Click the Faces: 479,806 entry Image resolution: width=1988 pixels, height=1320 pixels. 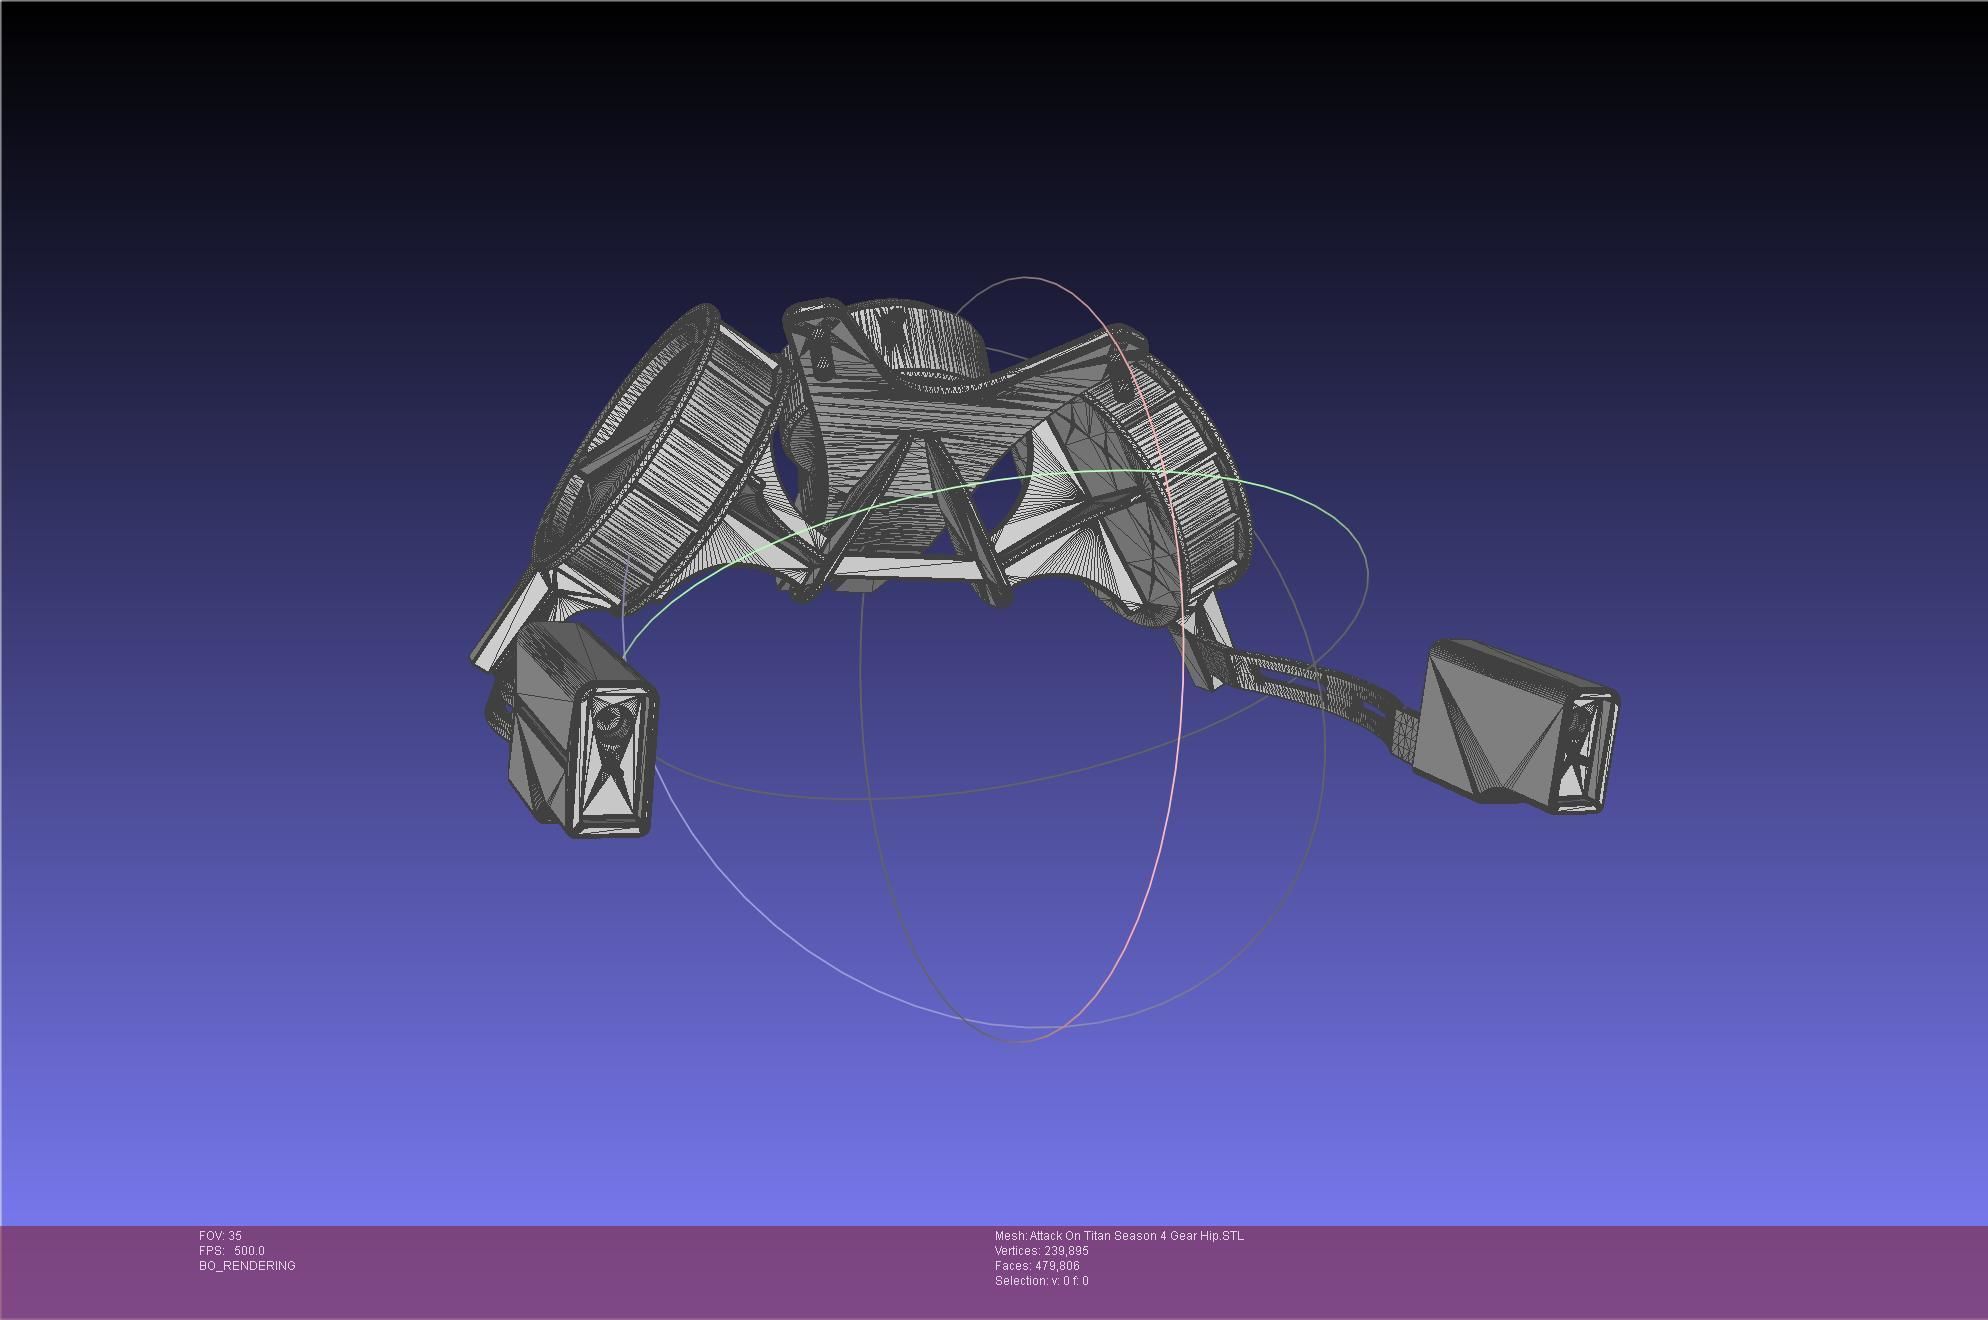click(1037, 1266)
